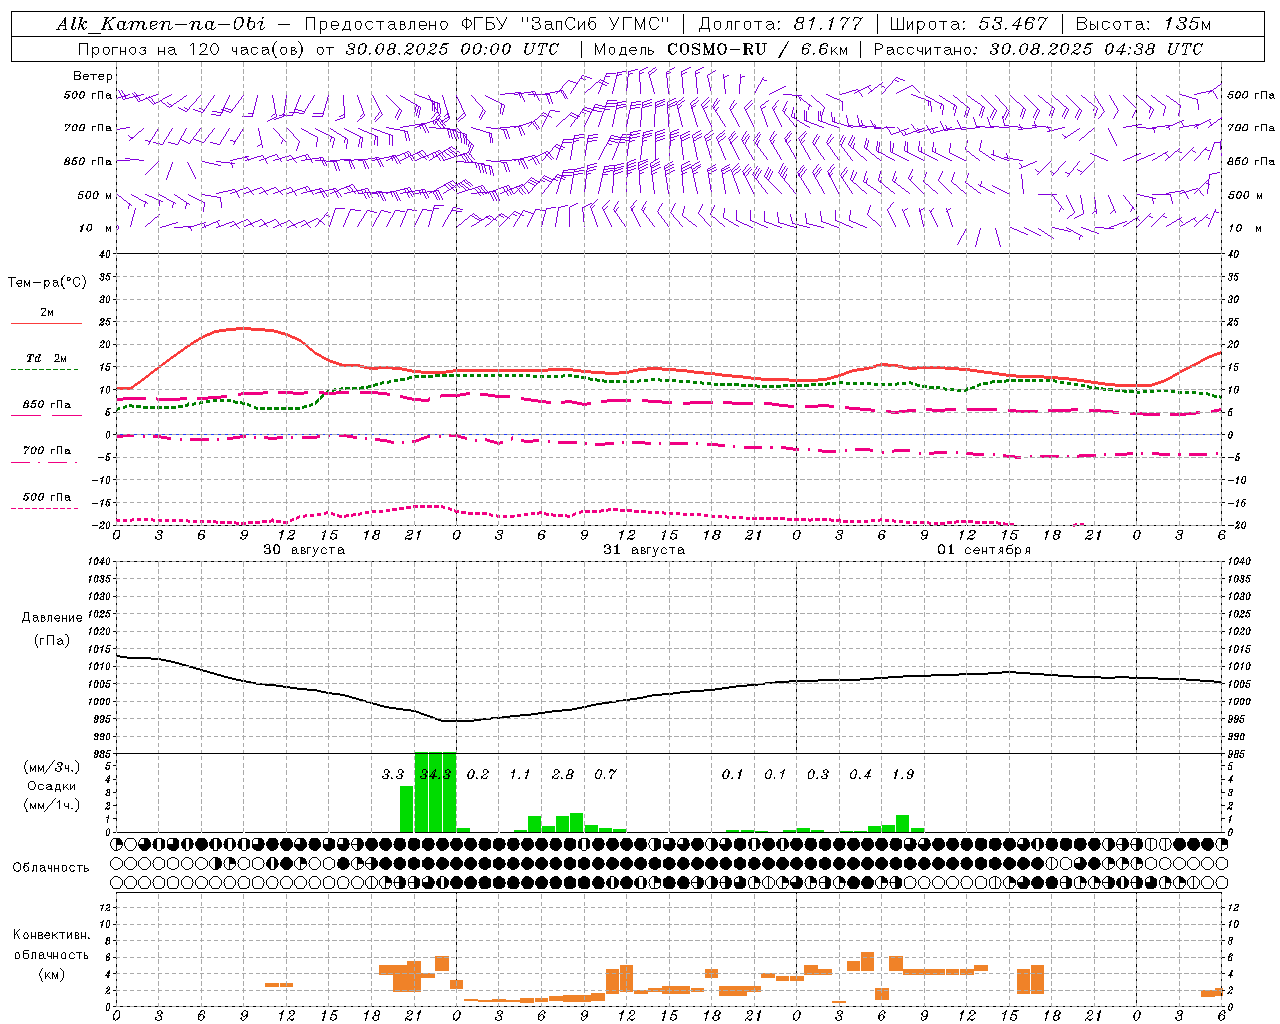Screen dimensions: 1280x1024
Task: Click the 'Ветер' wind panel label
Action: (x=93, y=76)
